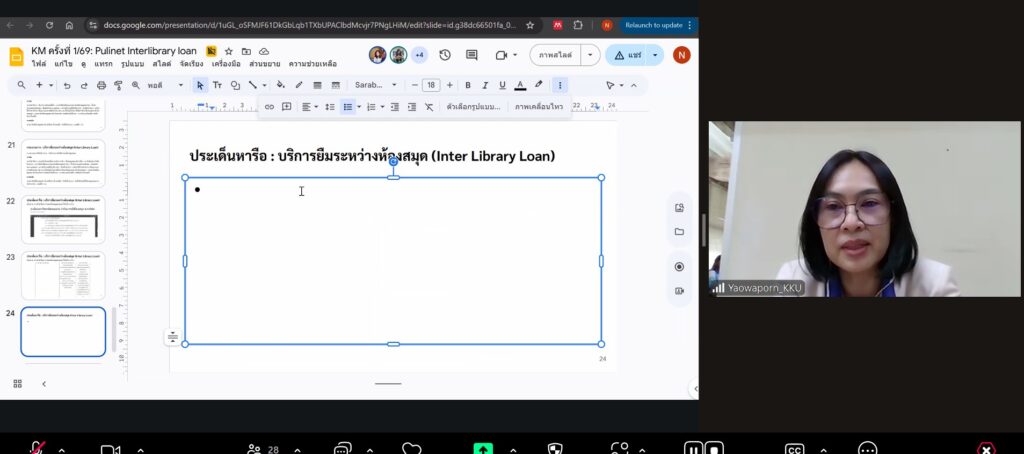1024x454 pixels.
Task: Click the Relaunch to update button
Action: pyautogui.click(x=652, y=25)
